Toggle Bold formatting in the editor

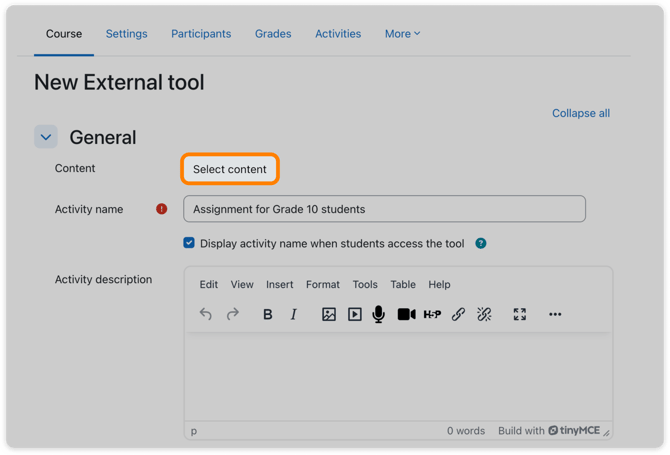point(267,314)
